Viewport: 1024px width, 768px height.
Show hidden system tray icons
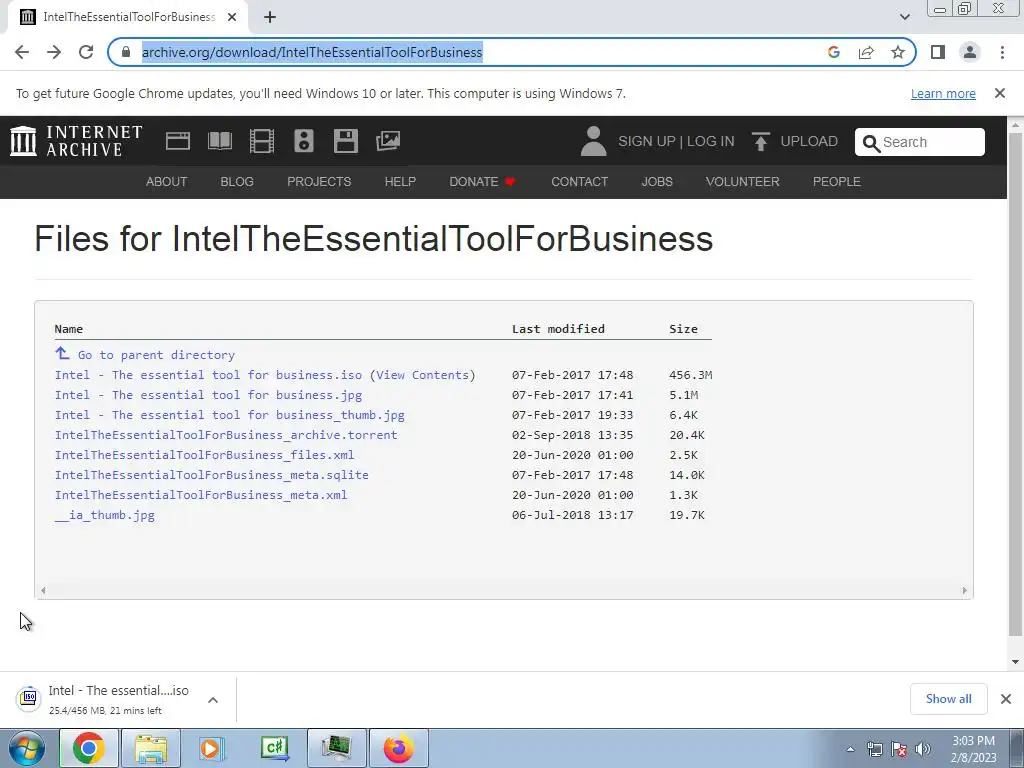[850, 749]
